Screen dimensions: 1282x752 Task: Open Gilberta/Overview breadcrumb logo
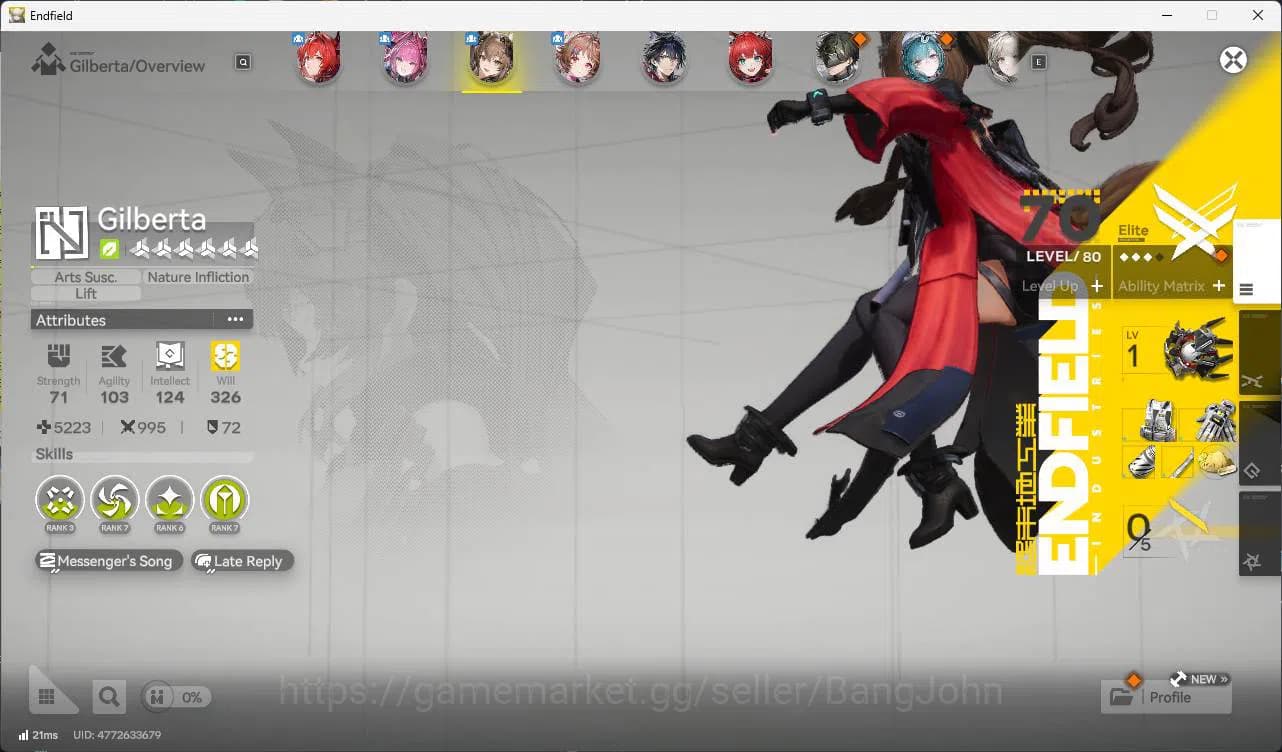(48, 60)
